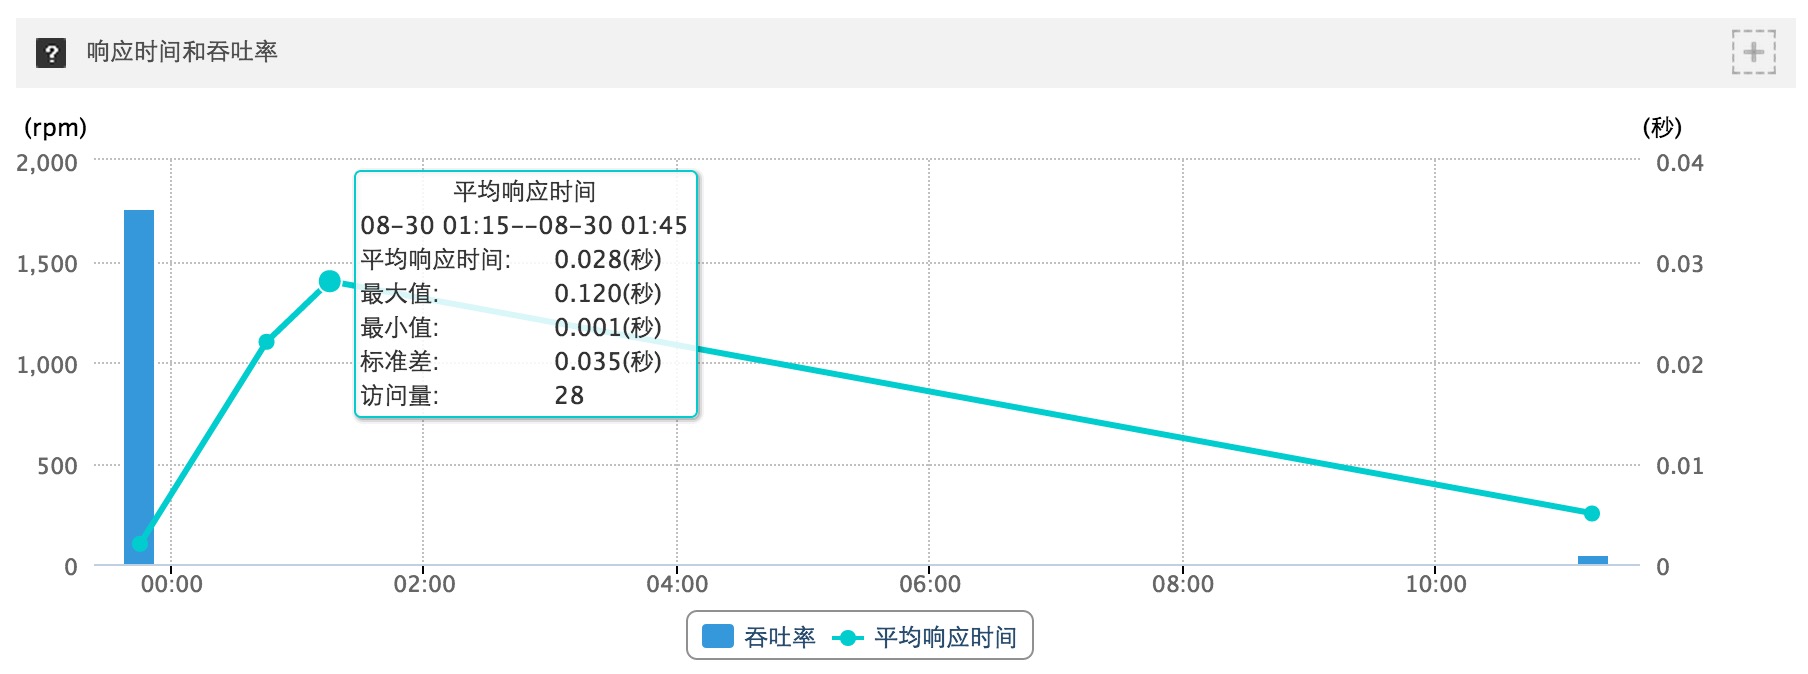This screenshot has width=1808, height=674.
Task: Click the blue 吞吐率 legend swatch
Action: [x=718, y=637]
